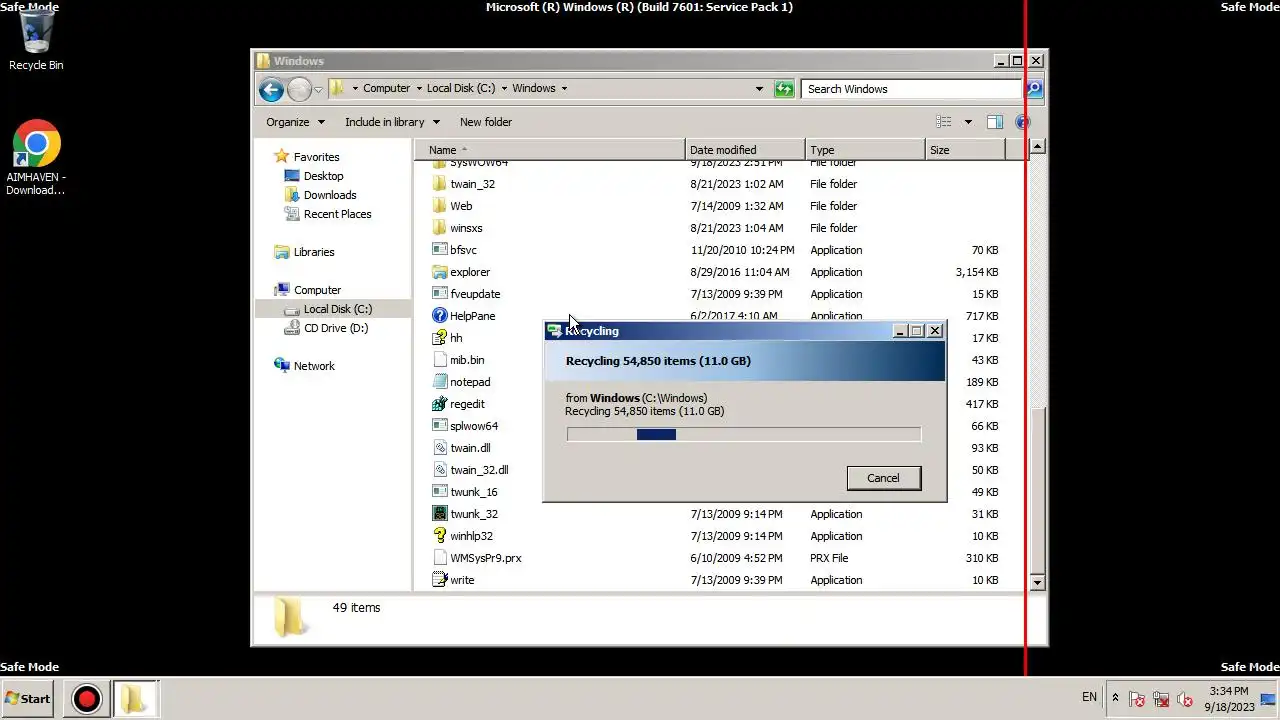Select the winhlp32 application icon
The image size is (1280, 720).
(x=440, y=536)
